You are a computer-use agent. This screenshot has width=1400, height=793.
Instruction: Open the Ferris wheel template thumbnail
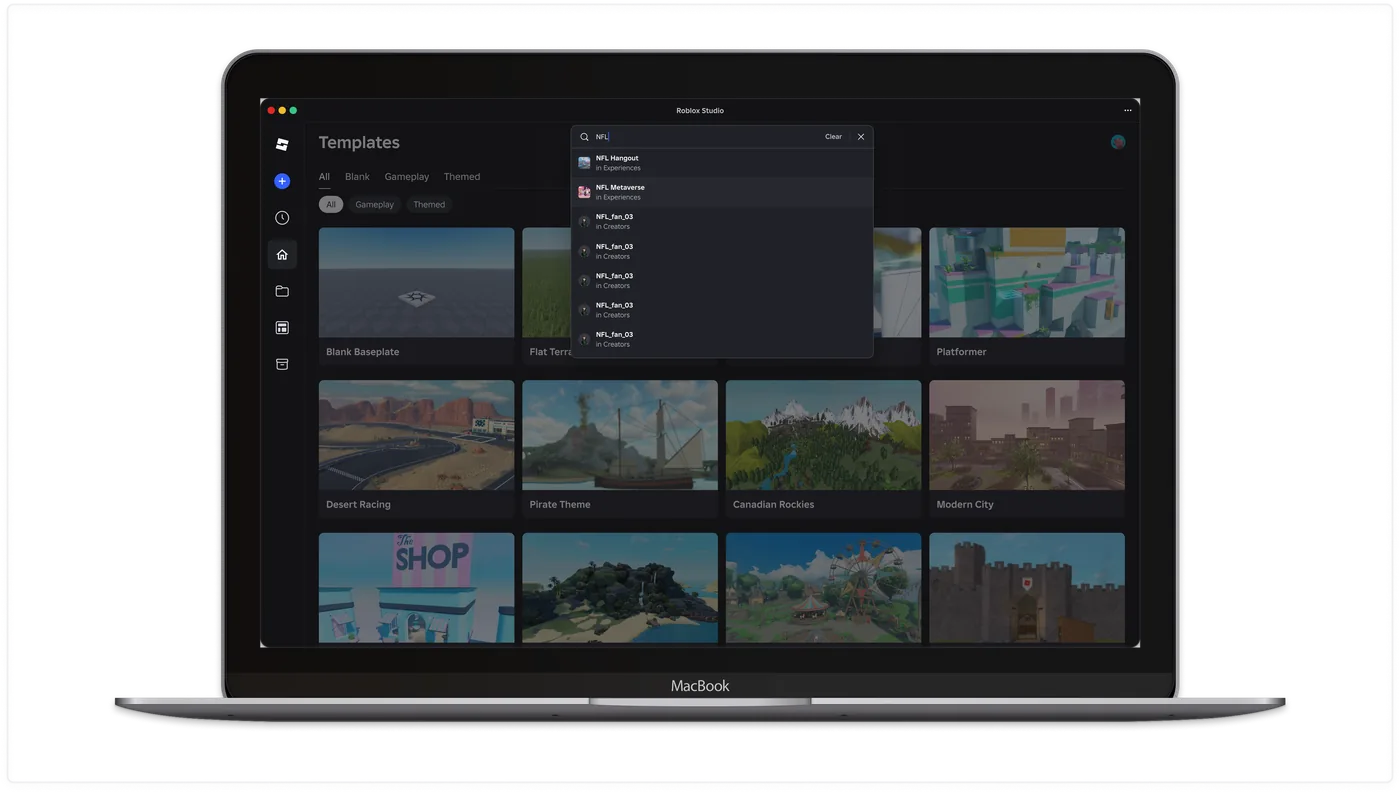(824, 588)
